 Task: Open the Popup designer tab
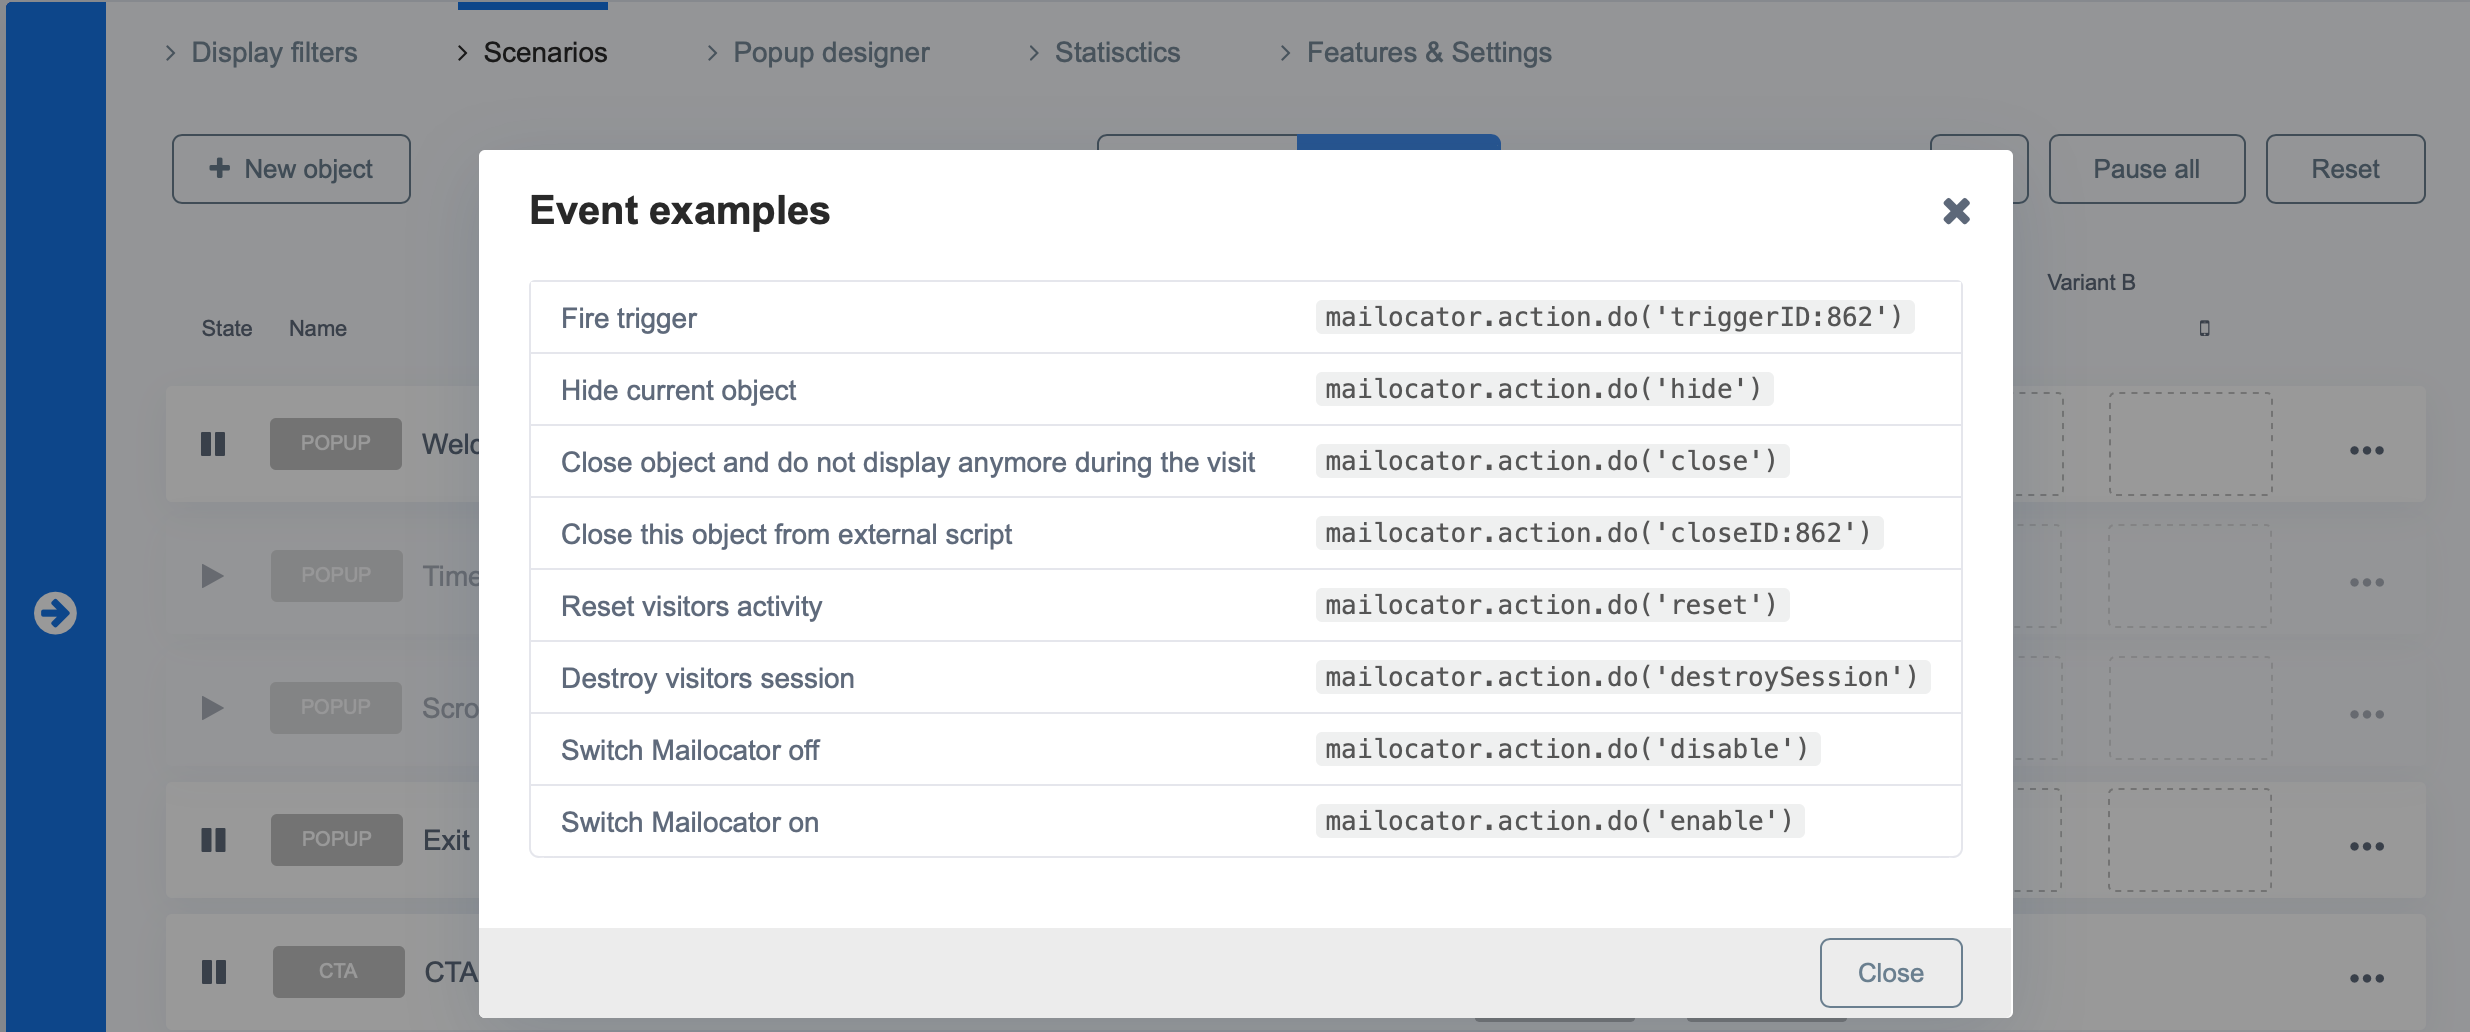[818, 52]
